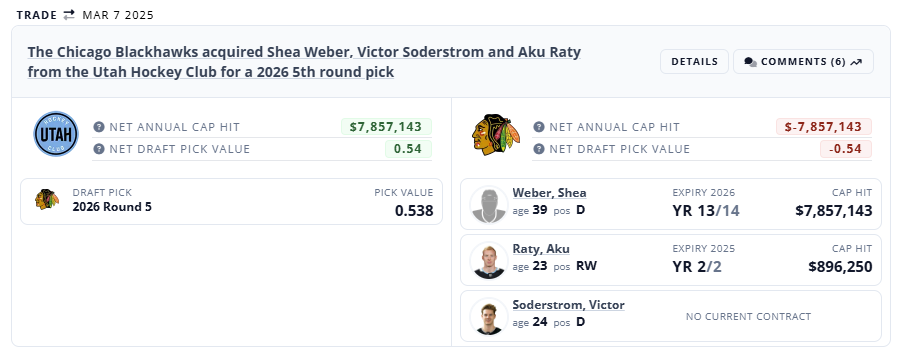Click the help icon beside Utah Net Annual Cap Hit
This screenshot has height=360, width=903.
(x=99, y=127)
